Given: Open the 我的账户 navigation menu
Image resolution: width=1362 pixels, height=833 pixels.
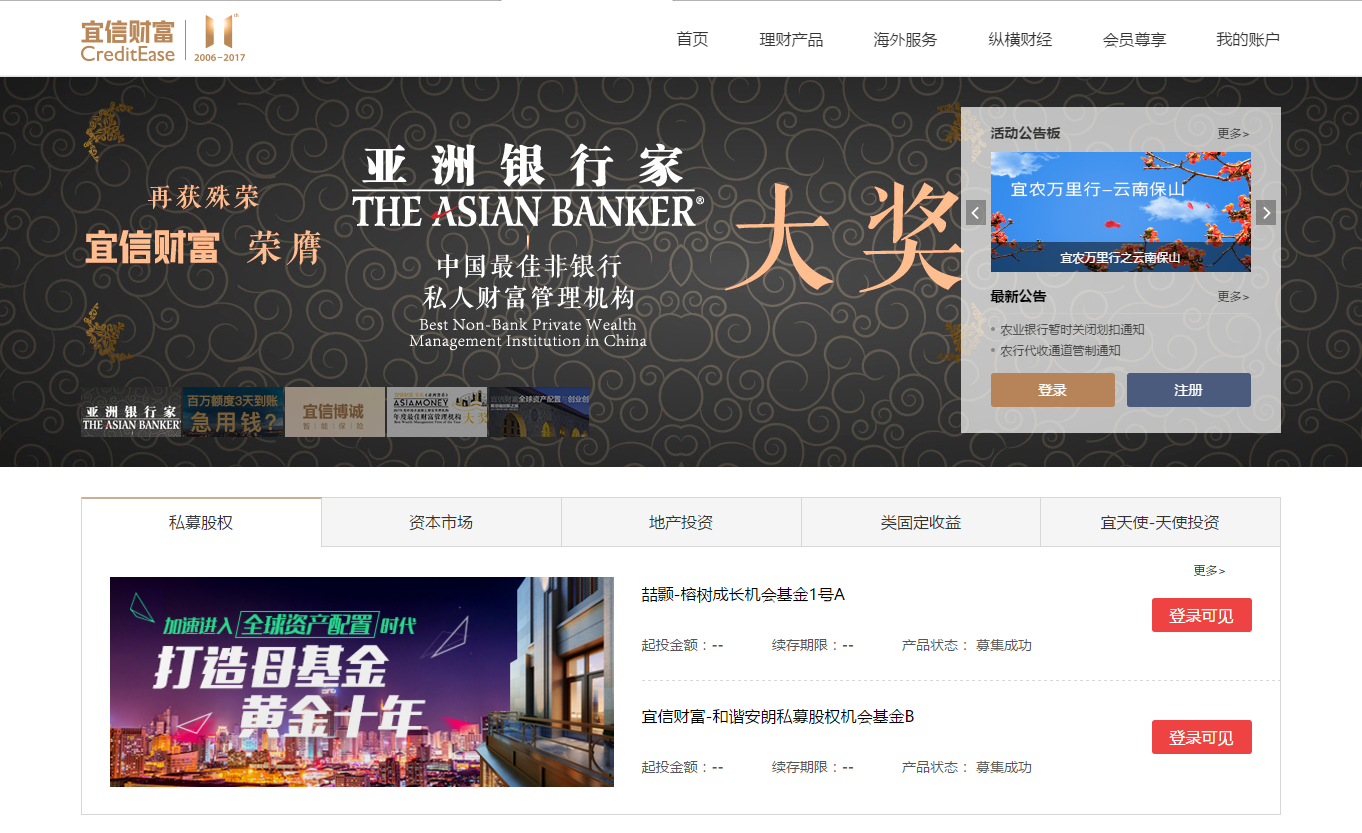Looking at the screenshot, I should click(x=1250, y=39).
